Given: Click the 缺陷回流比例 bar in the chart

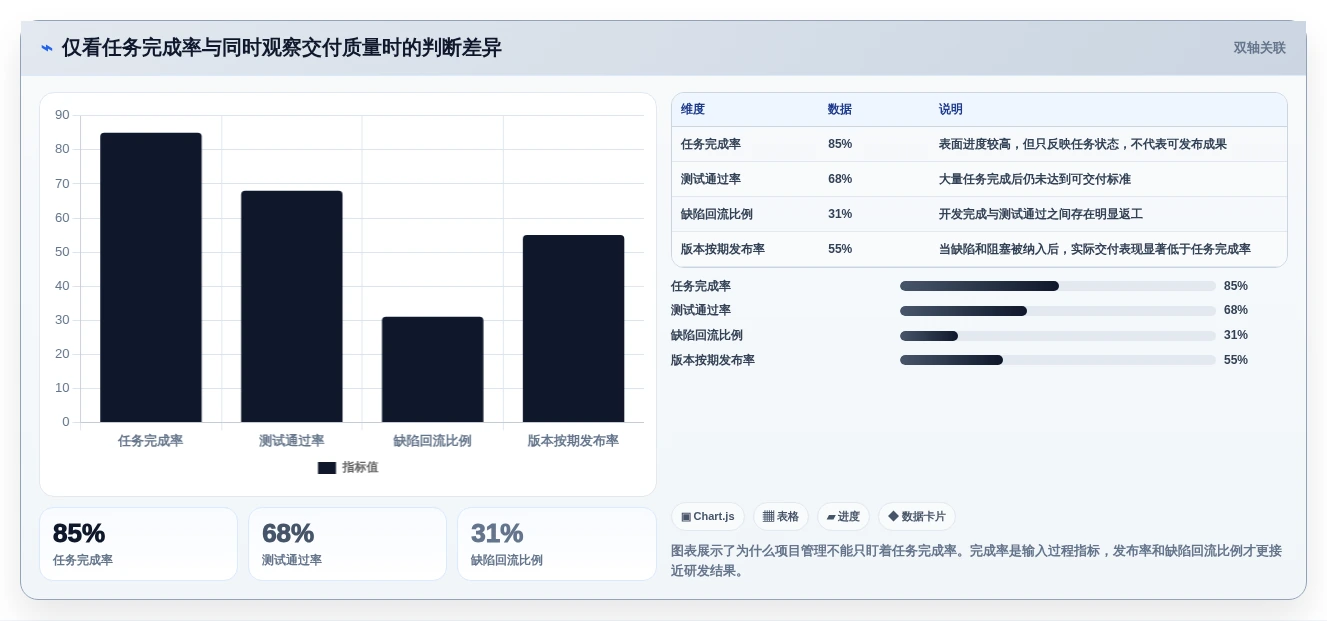Looking at the screenshot, I should coord(432,369).
